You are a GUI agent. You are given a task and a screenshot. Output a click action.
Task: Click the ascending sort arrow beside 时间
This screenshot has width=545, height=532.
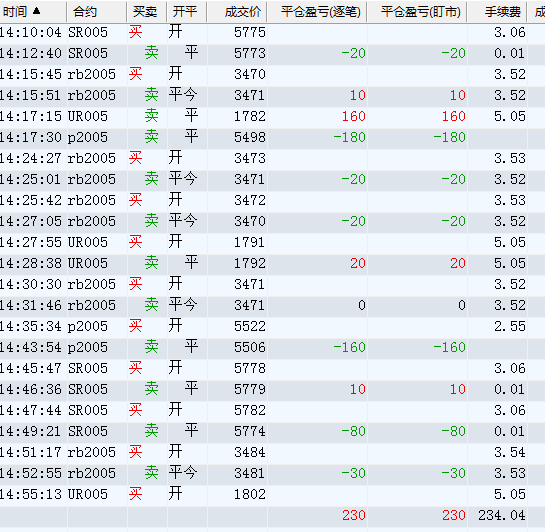point(36,11)
